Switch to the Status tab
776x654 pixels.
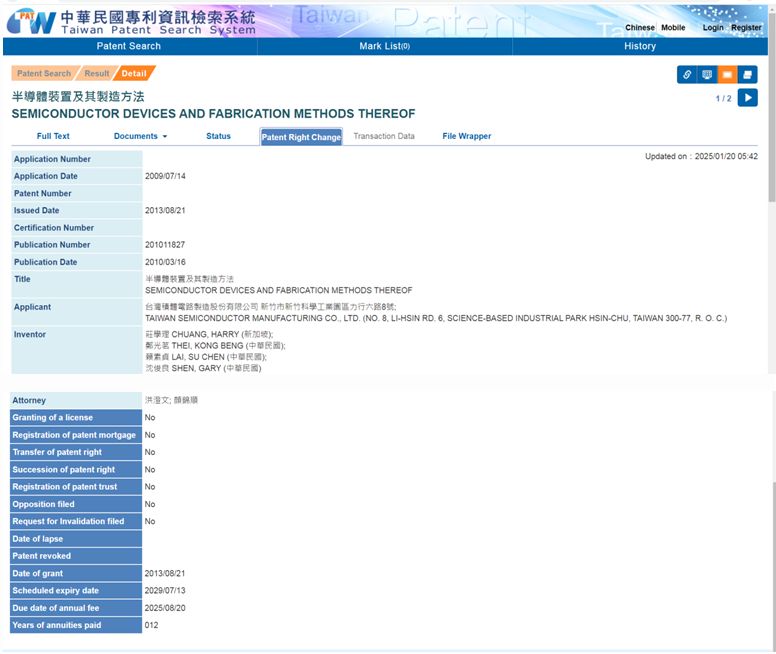[x=218, y=136]
